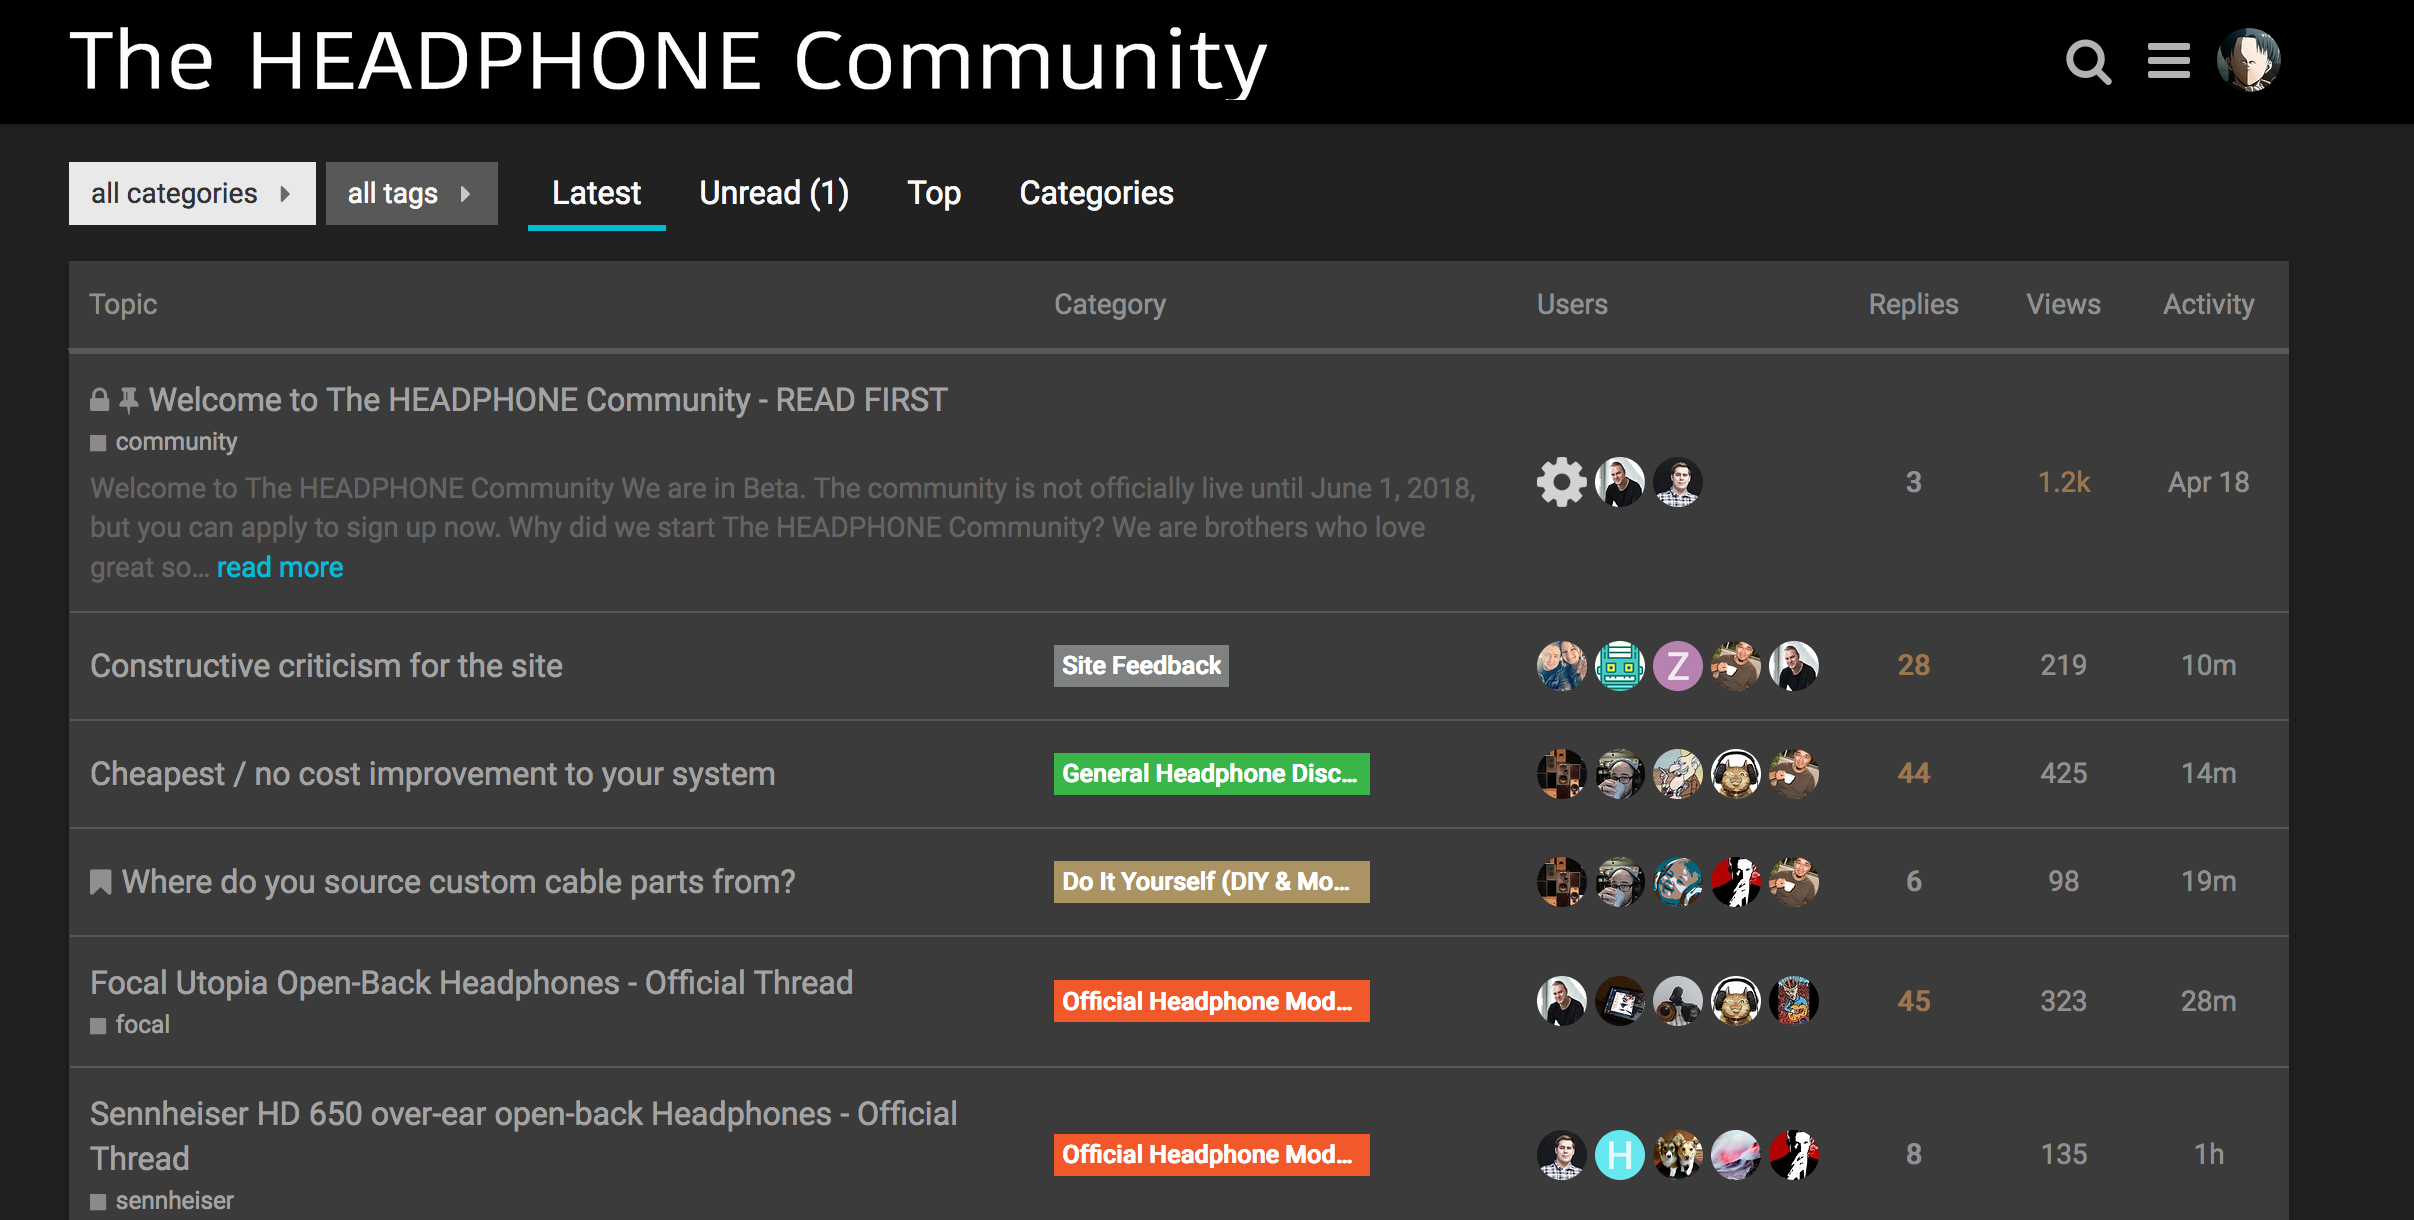Expand the all categories dropdown
The image size is (2414, 1220).
tap(192, 193)
